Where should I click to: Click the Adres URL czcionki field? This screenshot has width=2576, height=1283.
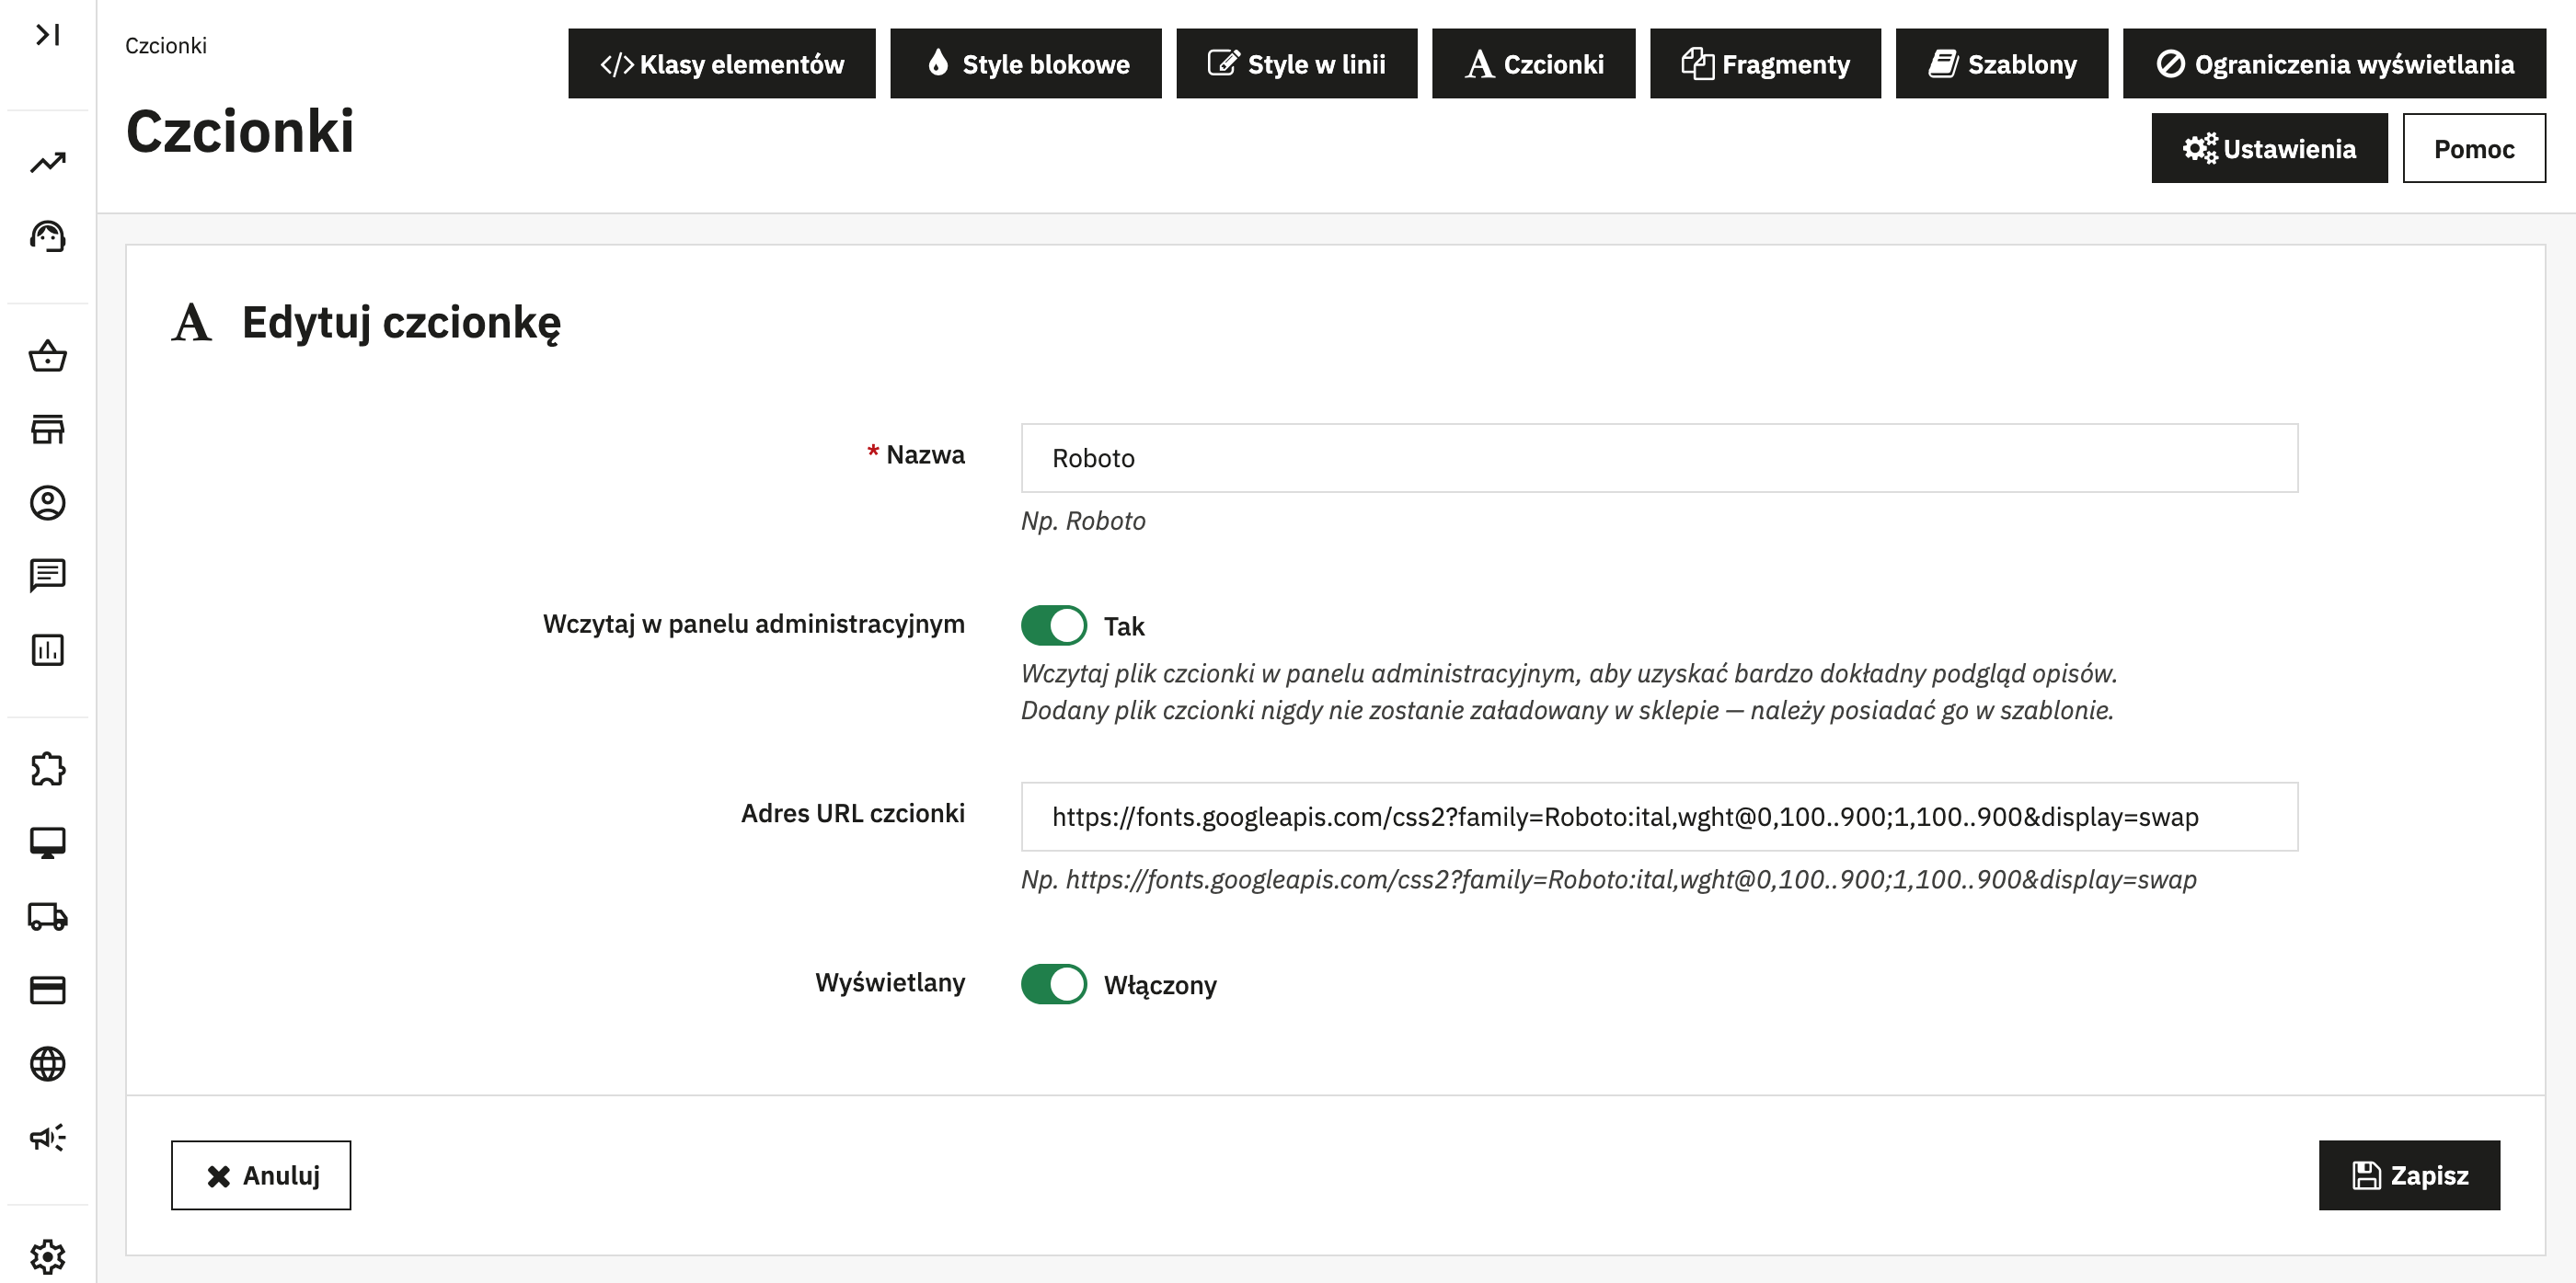[x=1658, y=817]
